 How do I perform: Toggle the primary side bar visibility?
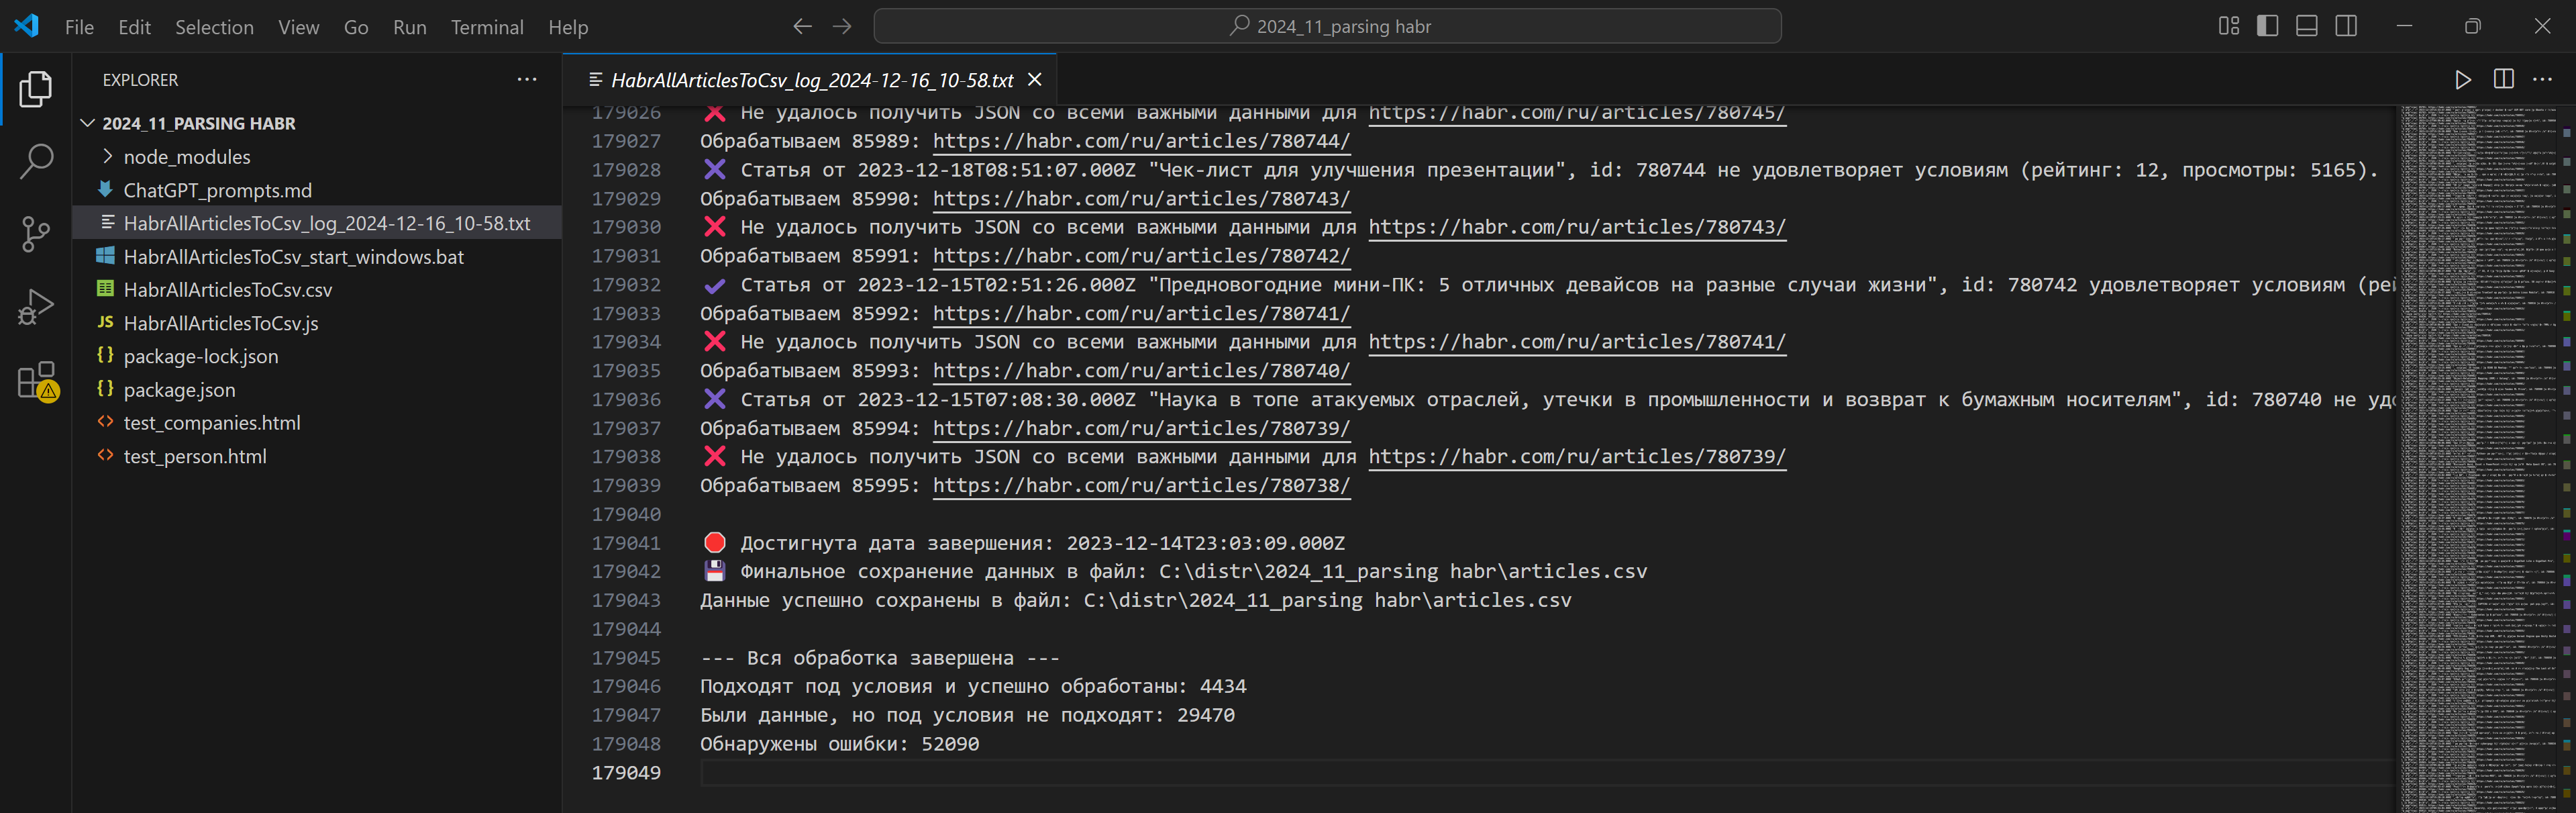[2267, 26]
